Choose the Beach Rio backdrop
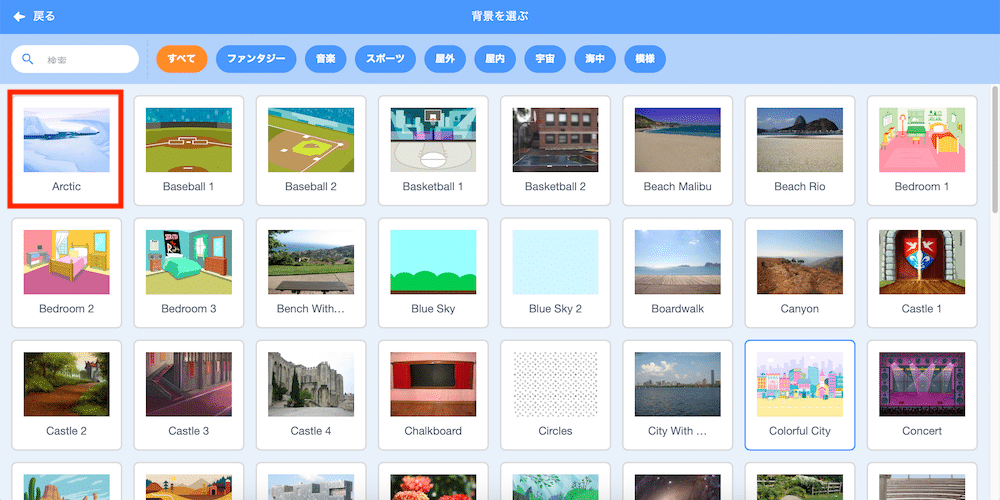This screenshot has width=1000, height=500. [x=800, y=151]
